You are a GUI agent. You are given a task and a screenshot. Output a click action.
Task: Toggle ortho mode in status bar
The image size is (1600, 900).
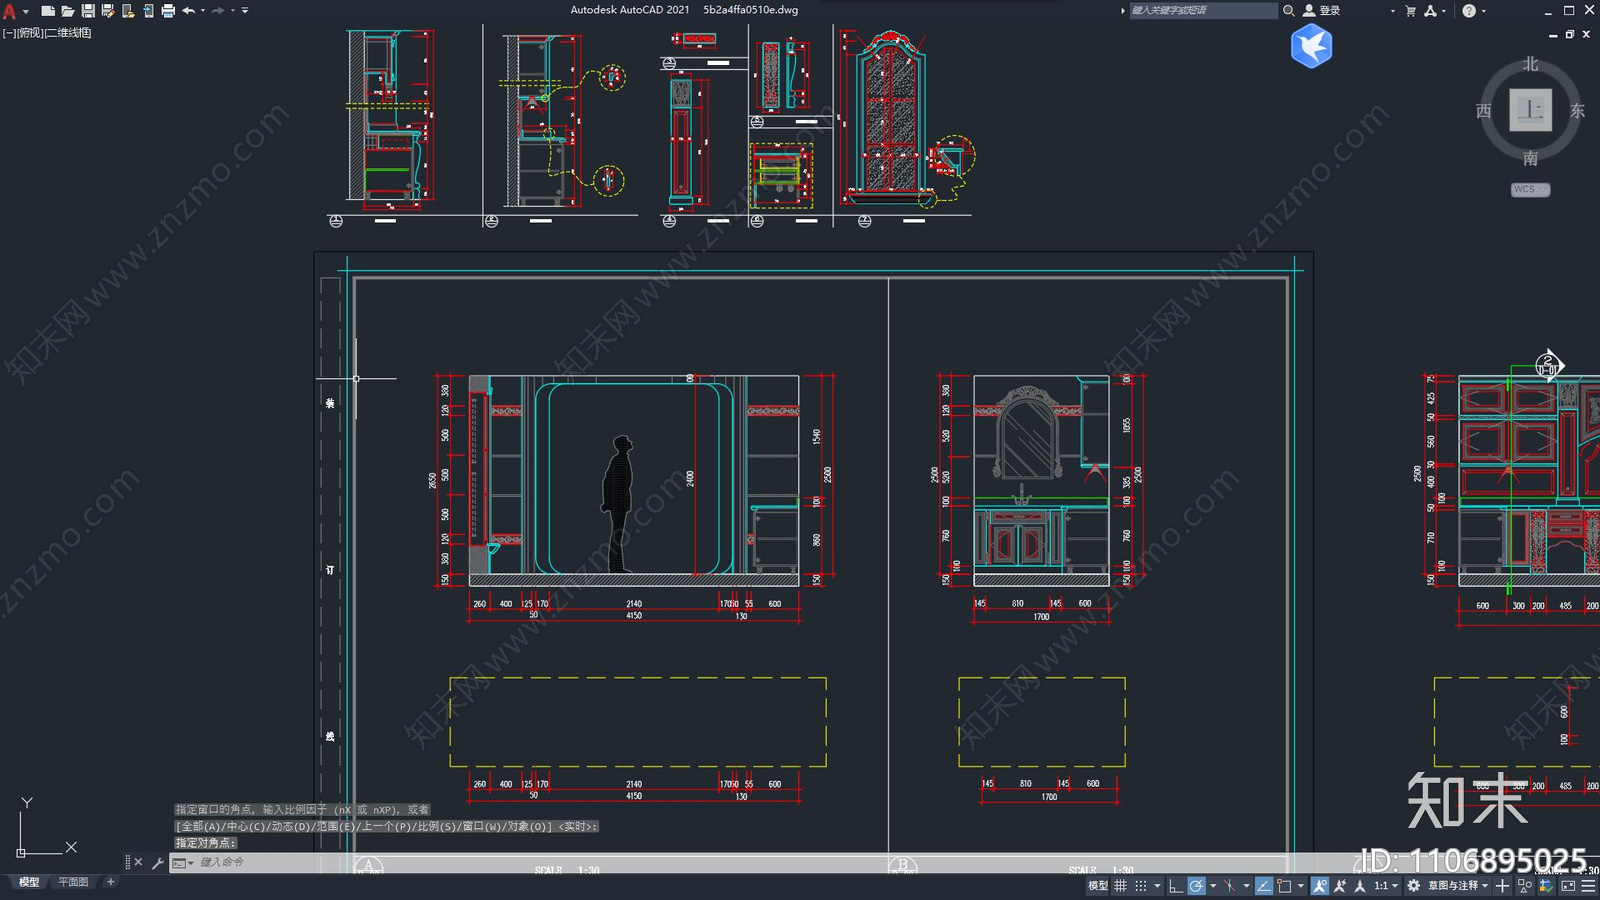point(1176,886)
